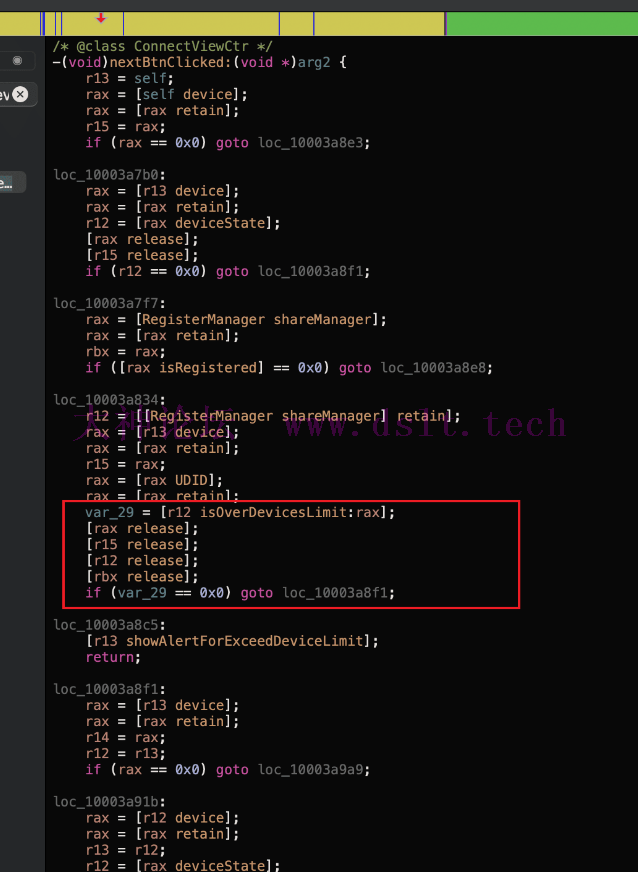Click the small round indicator icon in the sidebar
Viewport: 638px width, 874px height.
click(17, 61)
